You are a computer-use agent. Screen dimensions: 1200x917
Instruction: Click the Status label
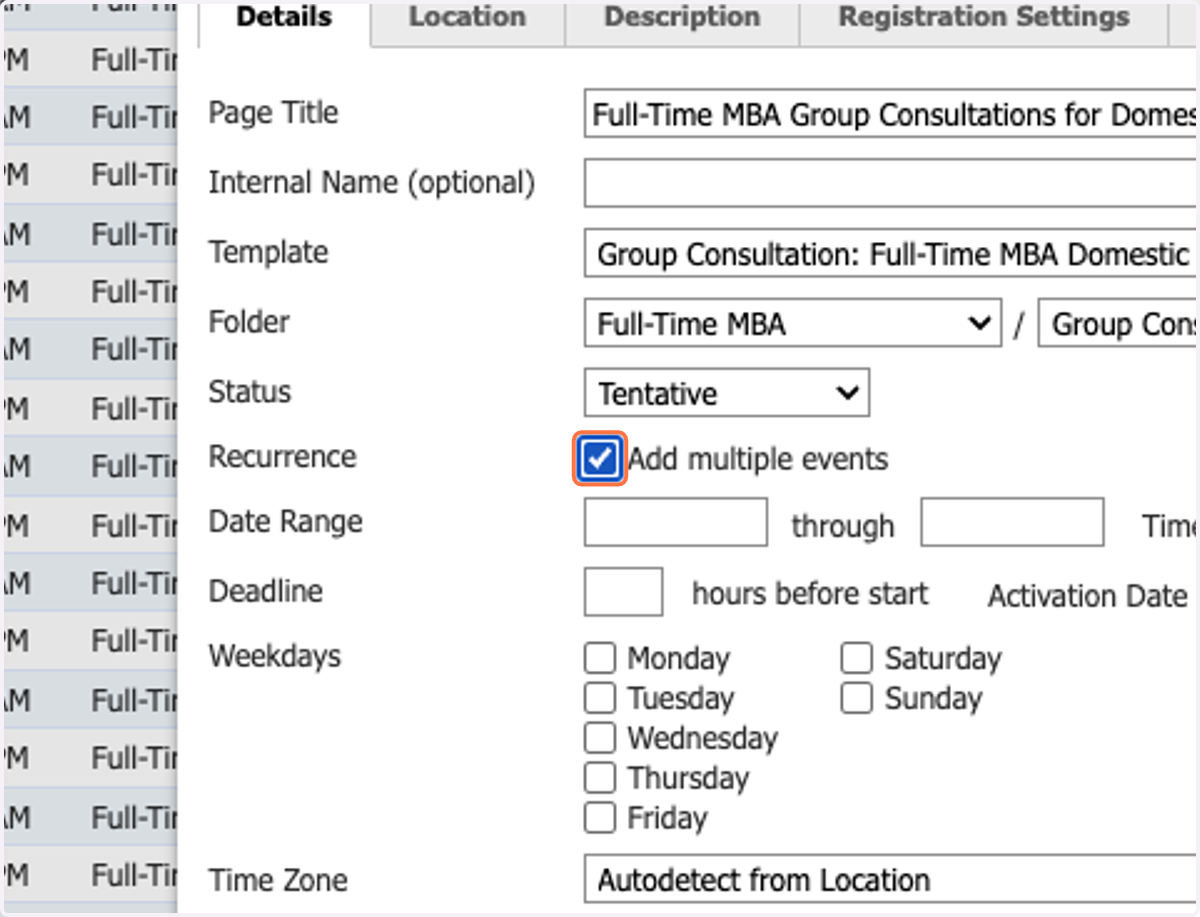coord(250,392)
